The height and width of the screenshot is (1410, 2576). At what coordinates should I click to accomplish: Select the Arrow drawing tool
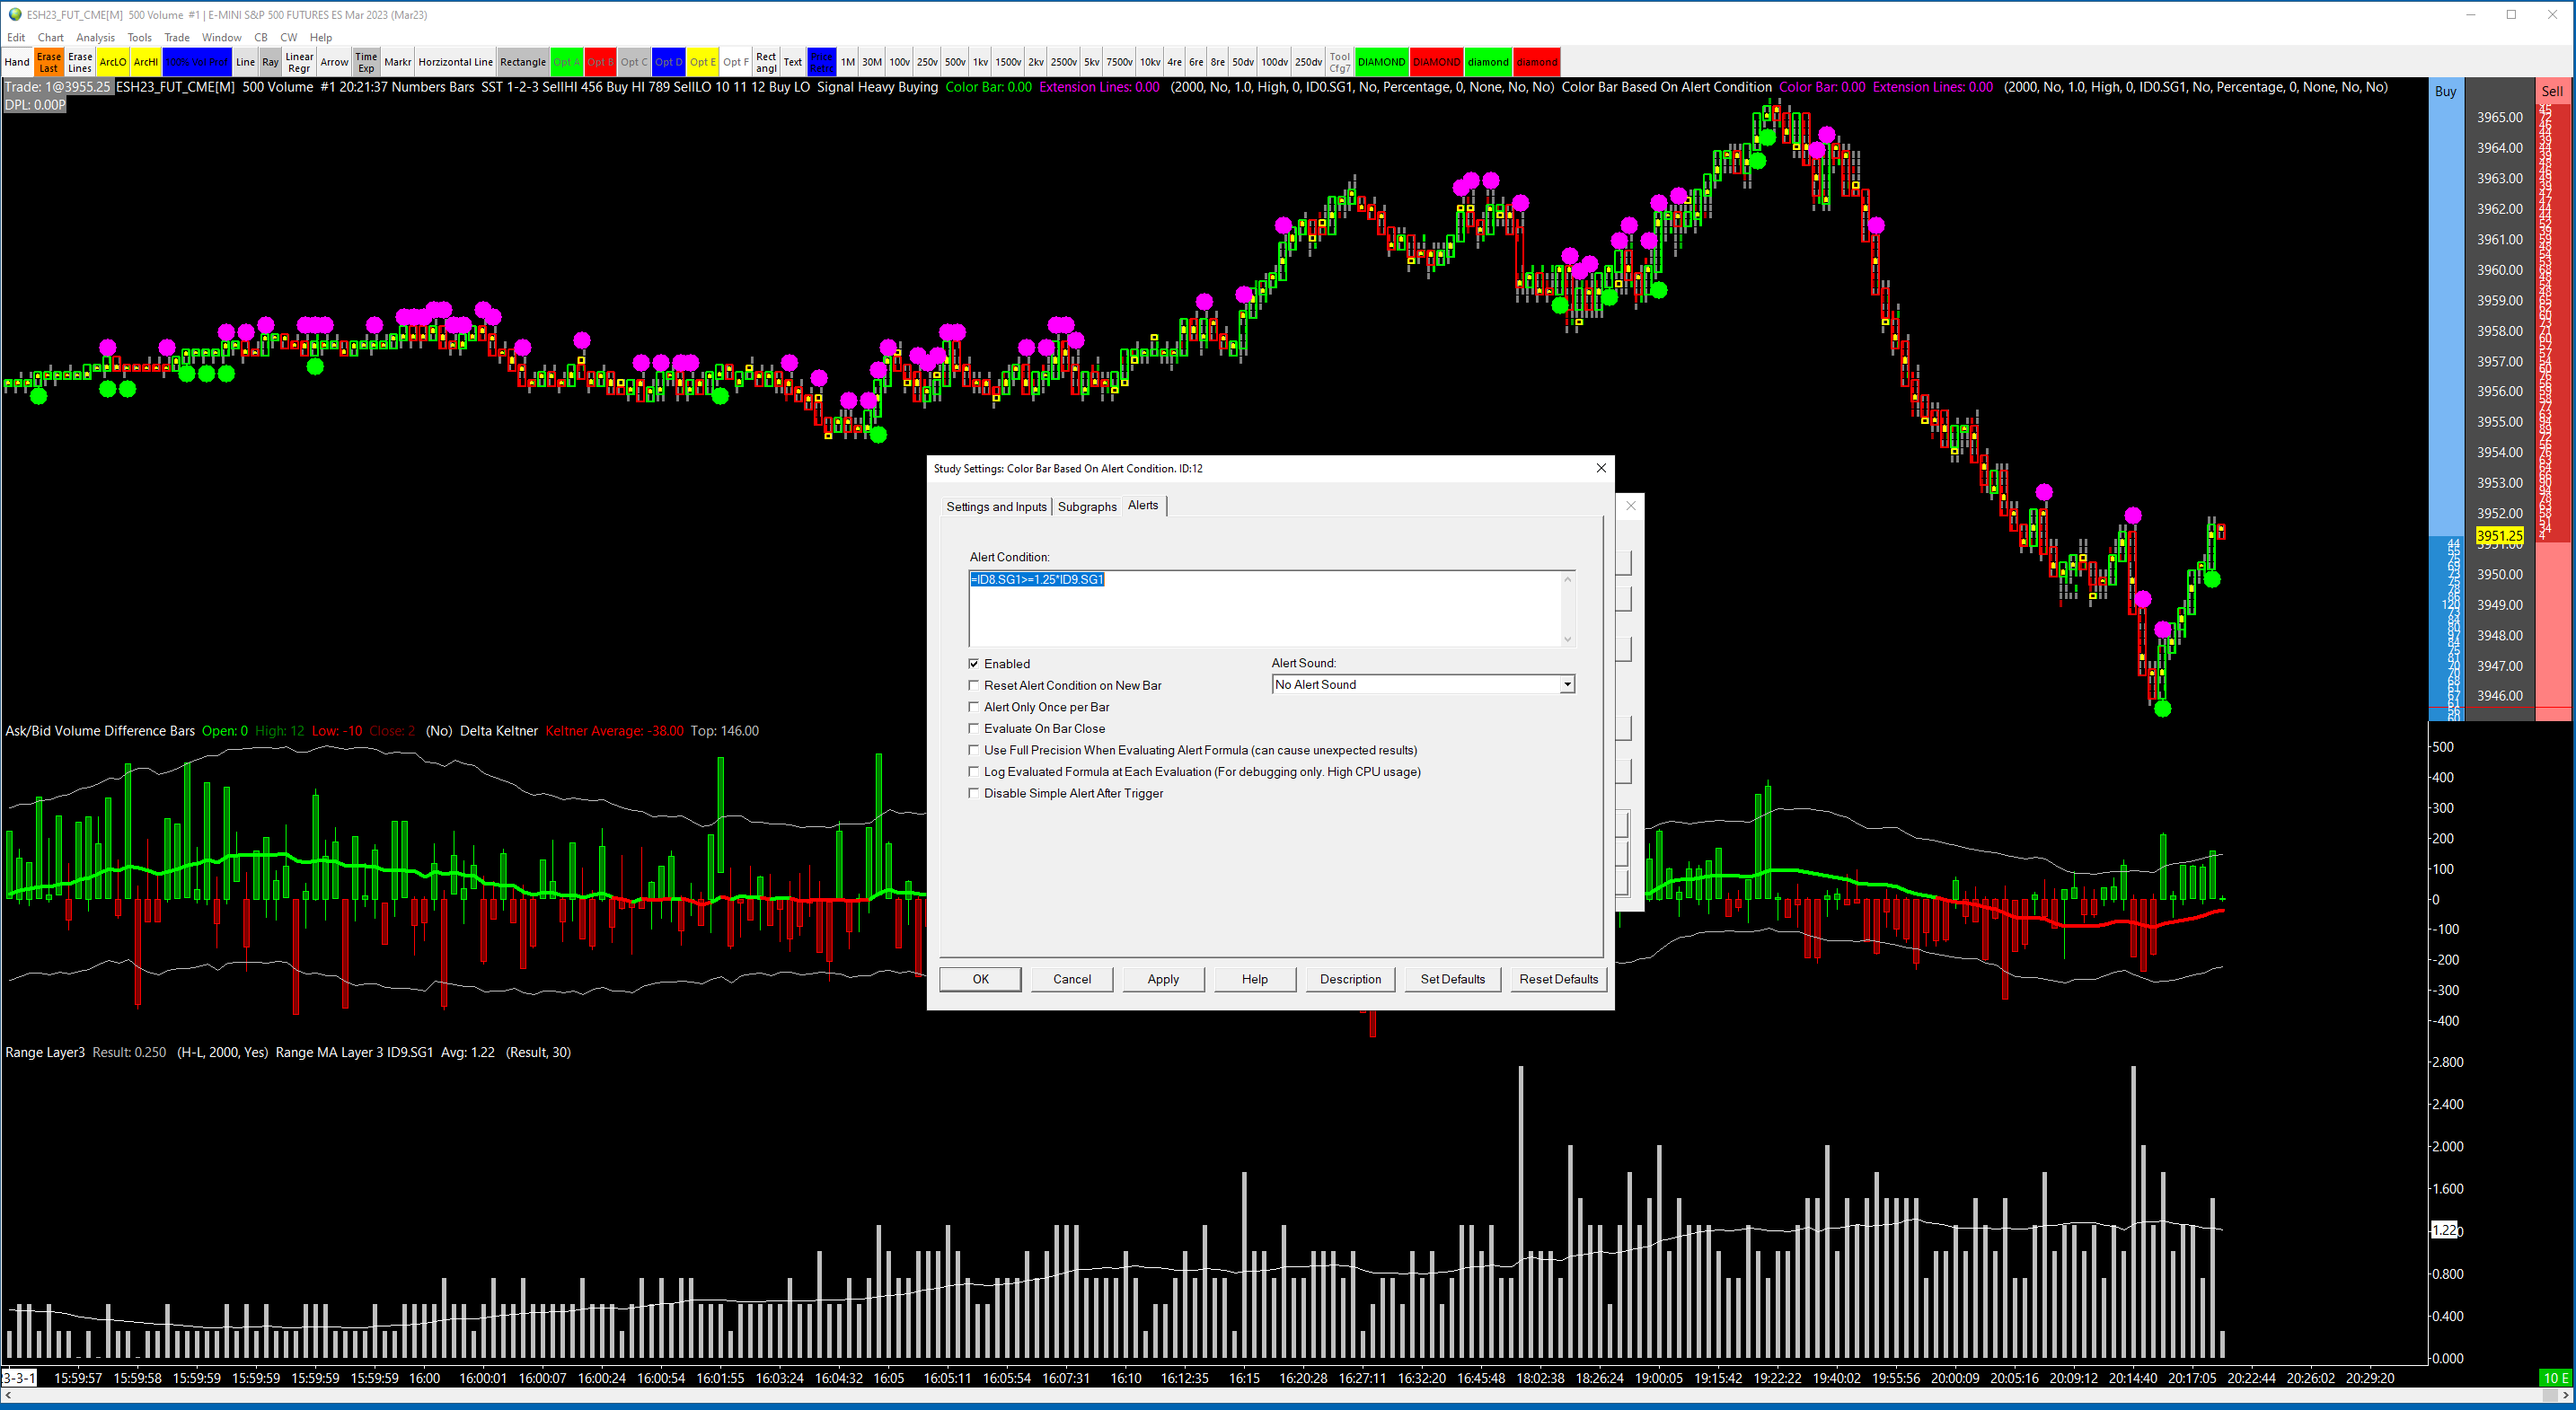coord(334,62)
